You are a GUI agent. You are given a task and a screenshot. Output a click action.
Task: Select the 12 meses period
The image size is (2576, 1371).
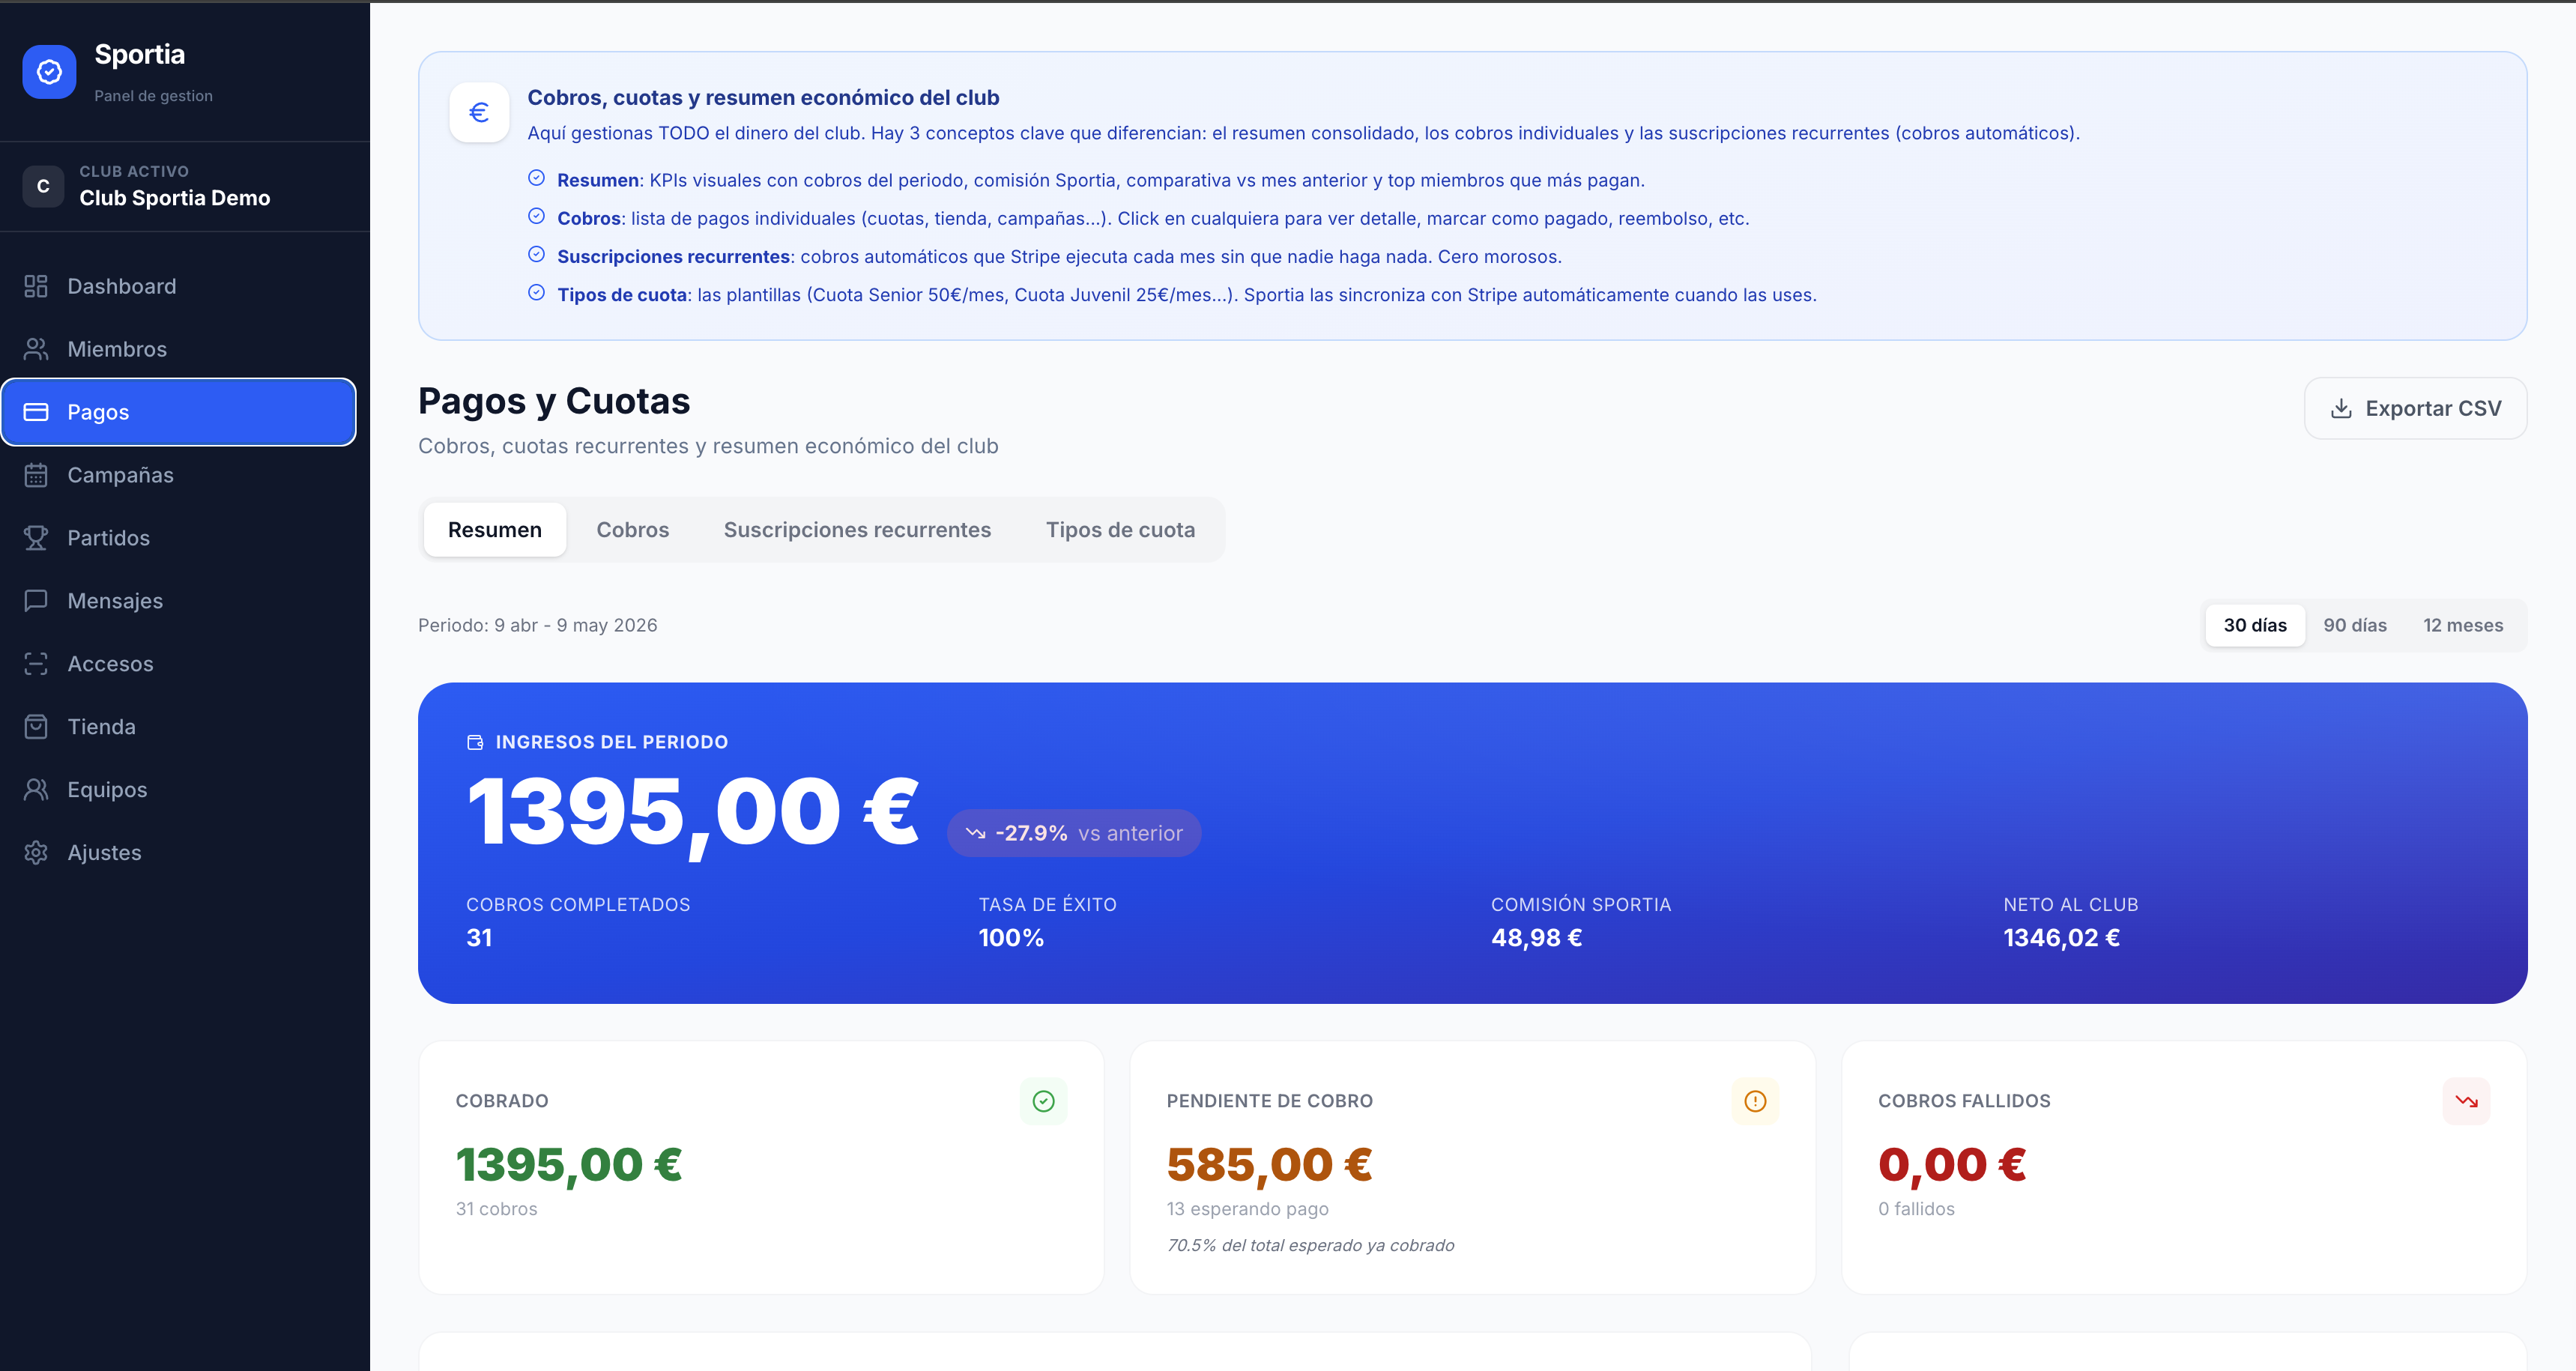pyautogui.click(x=2462, y=625)
